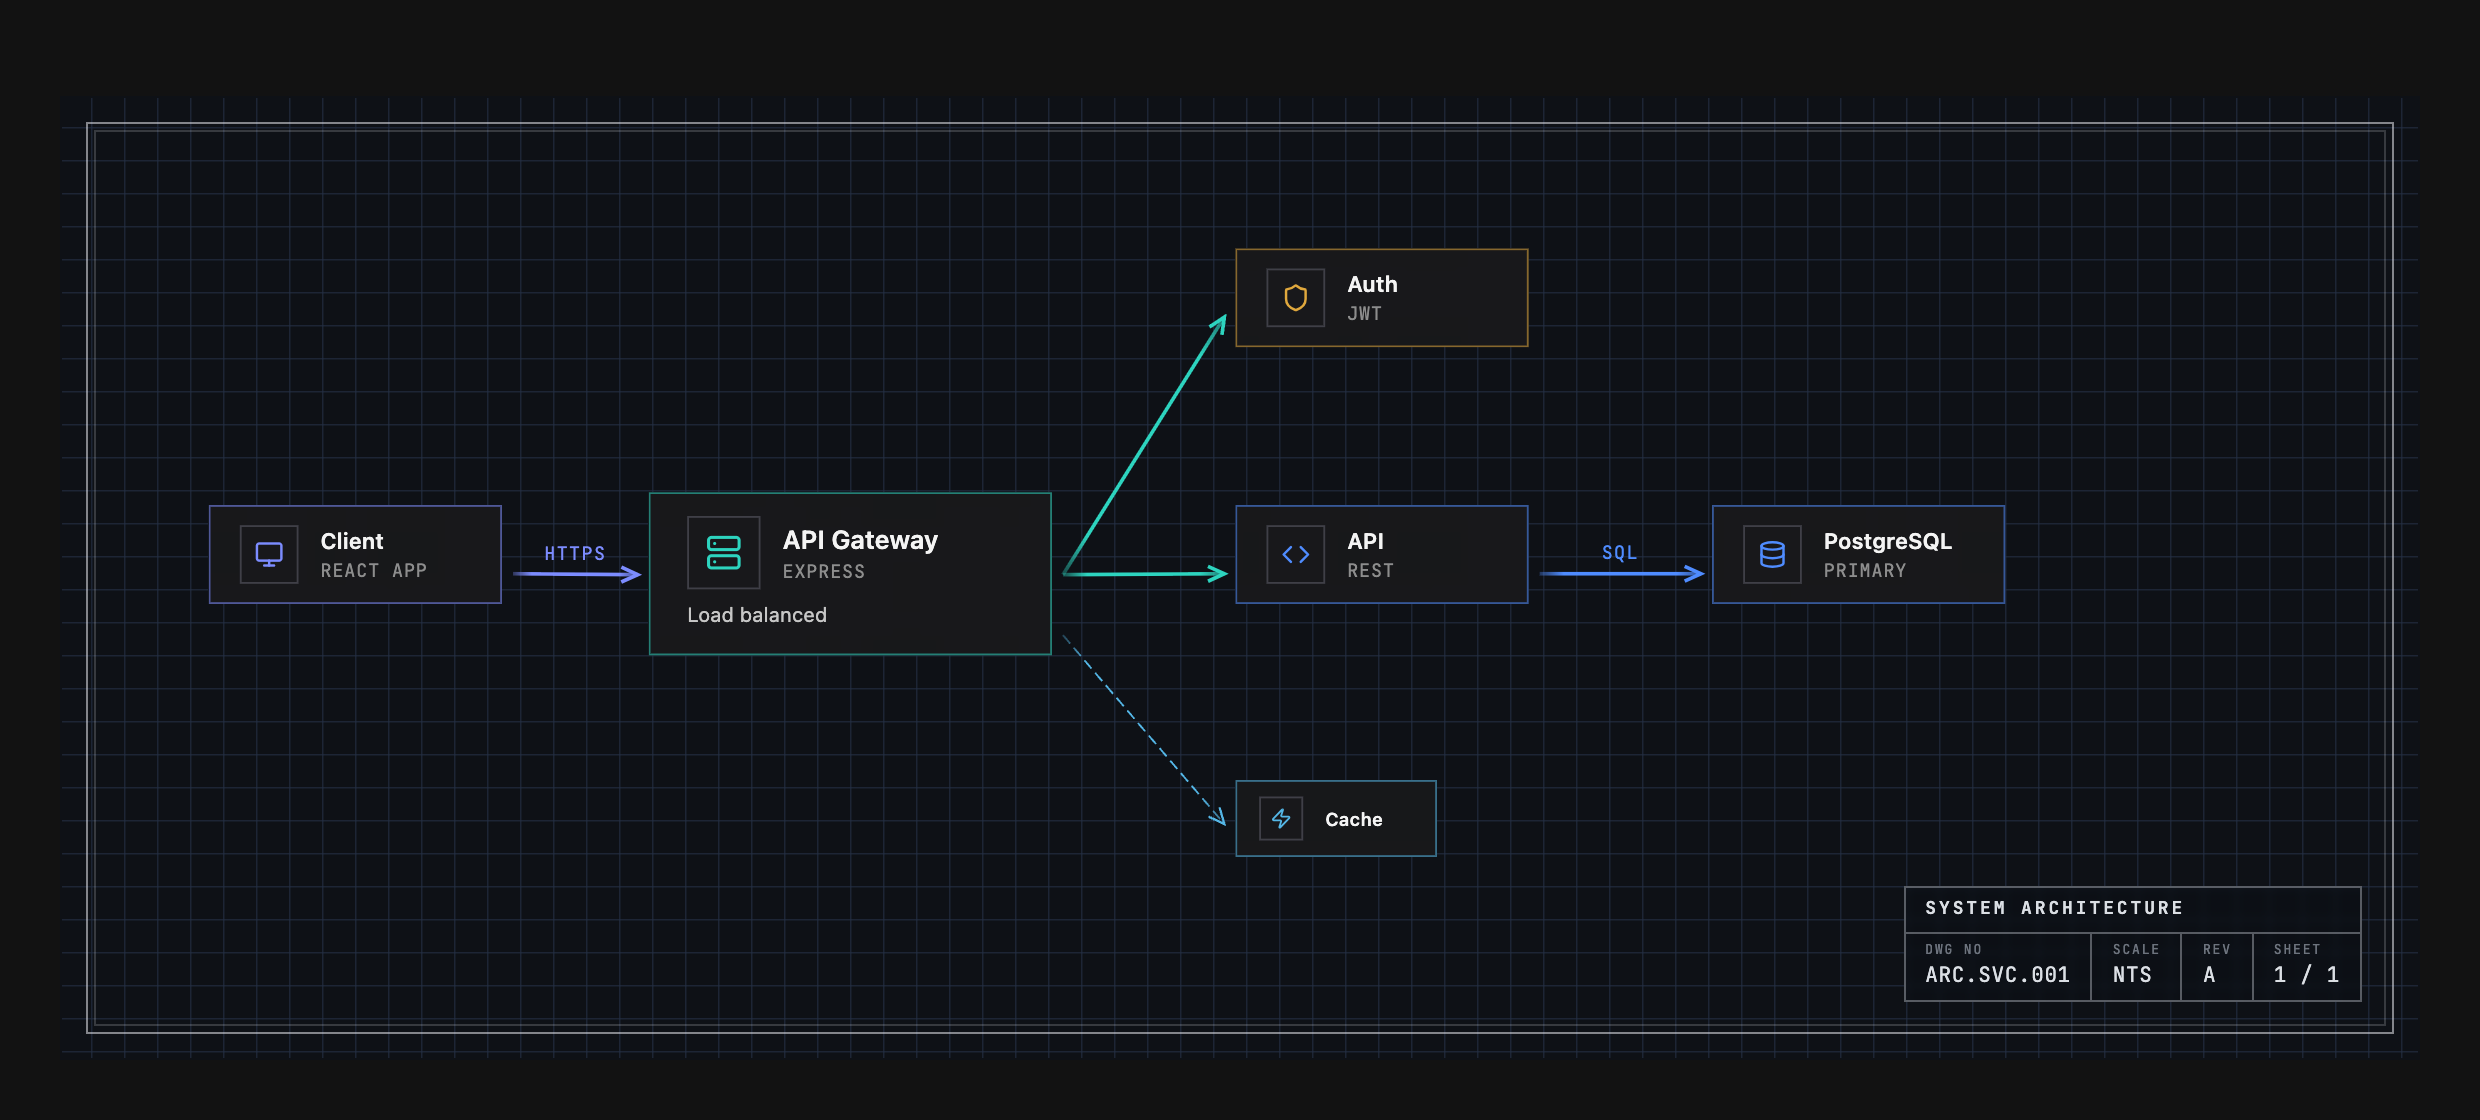Image resolution: width=2480 pixels, height=1120 pixels.
Task: Select sheet value 1 / 1
Action: [2306, 974]
